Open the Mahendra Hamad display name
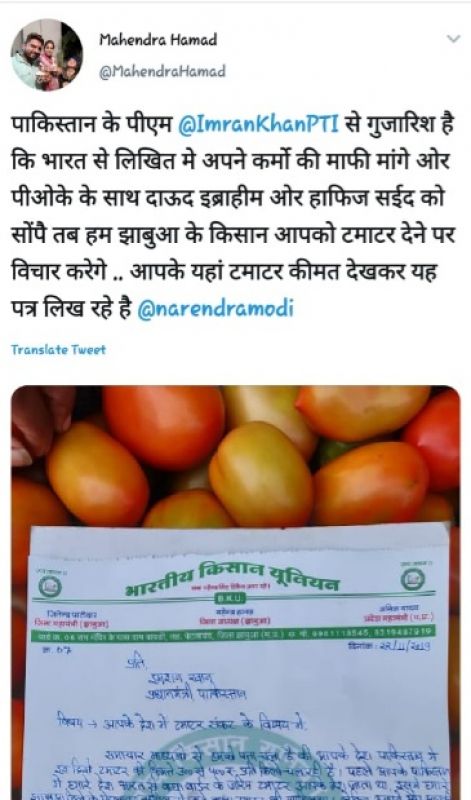Screen dimensions: 471x800 pos(158,39)
